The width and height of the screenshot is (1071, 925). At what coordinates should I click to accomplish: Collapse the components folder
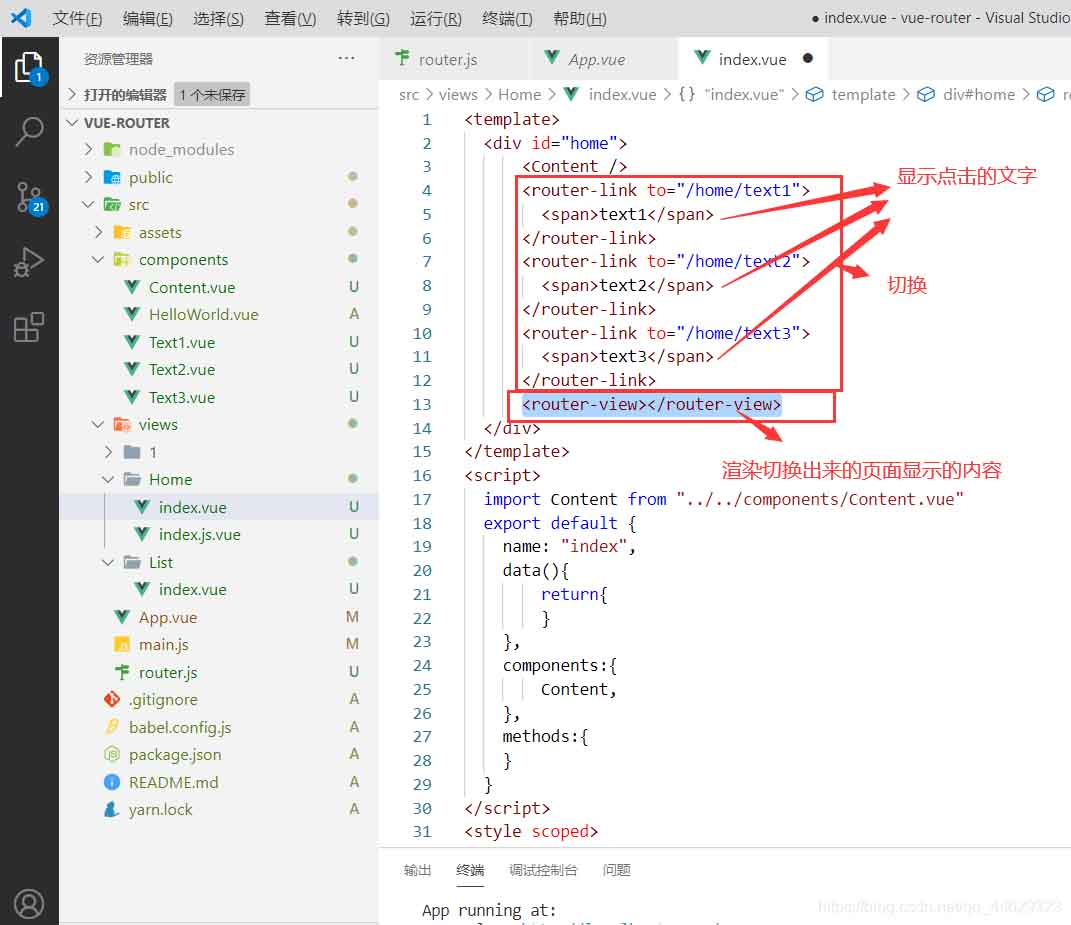[x=98, y=260]
